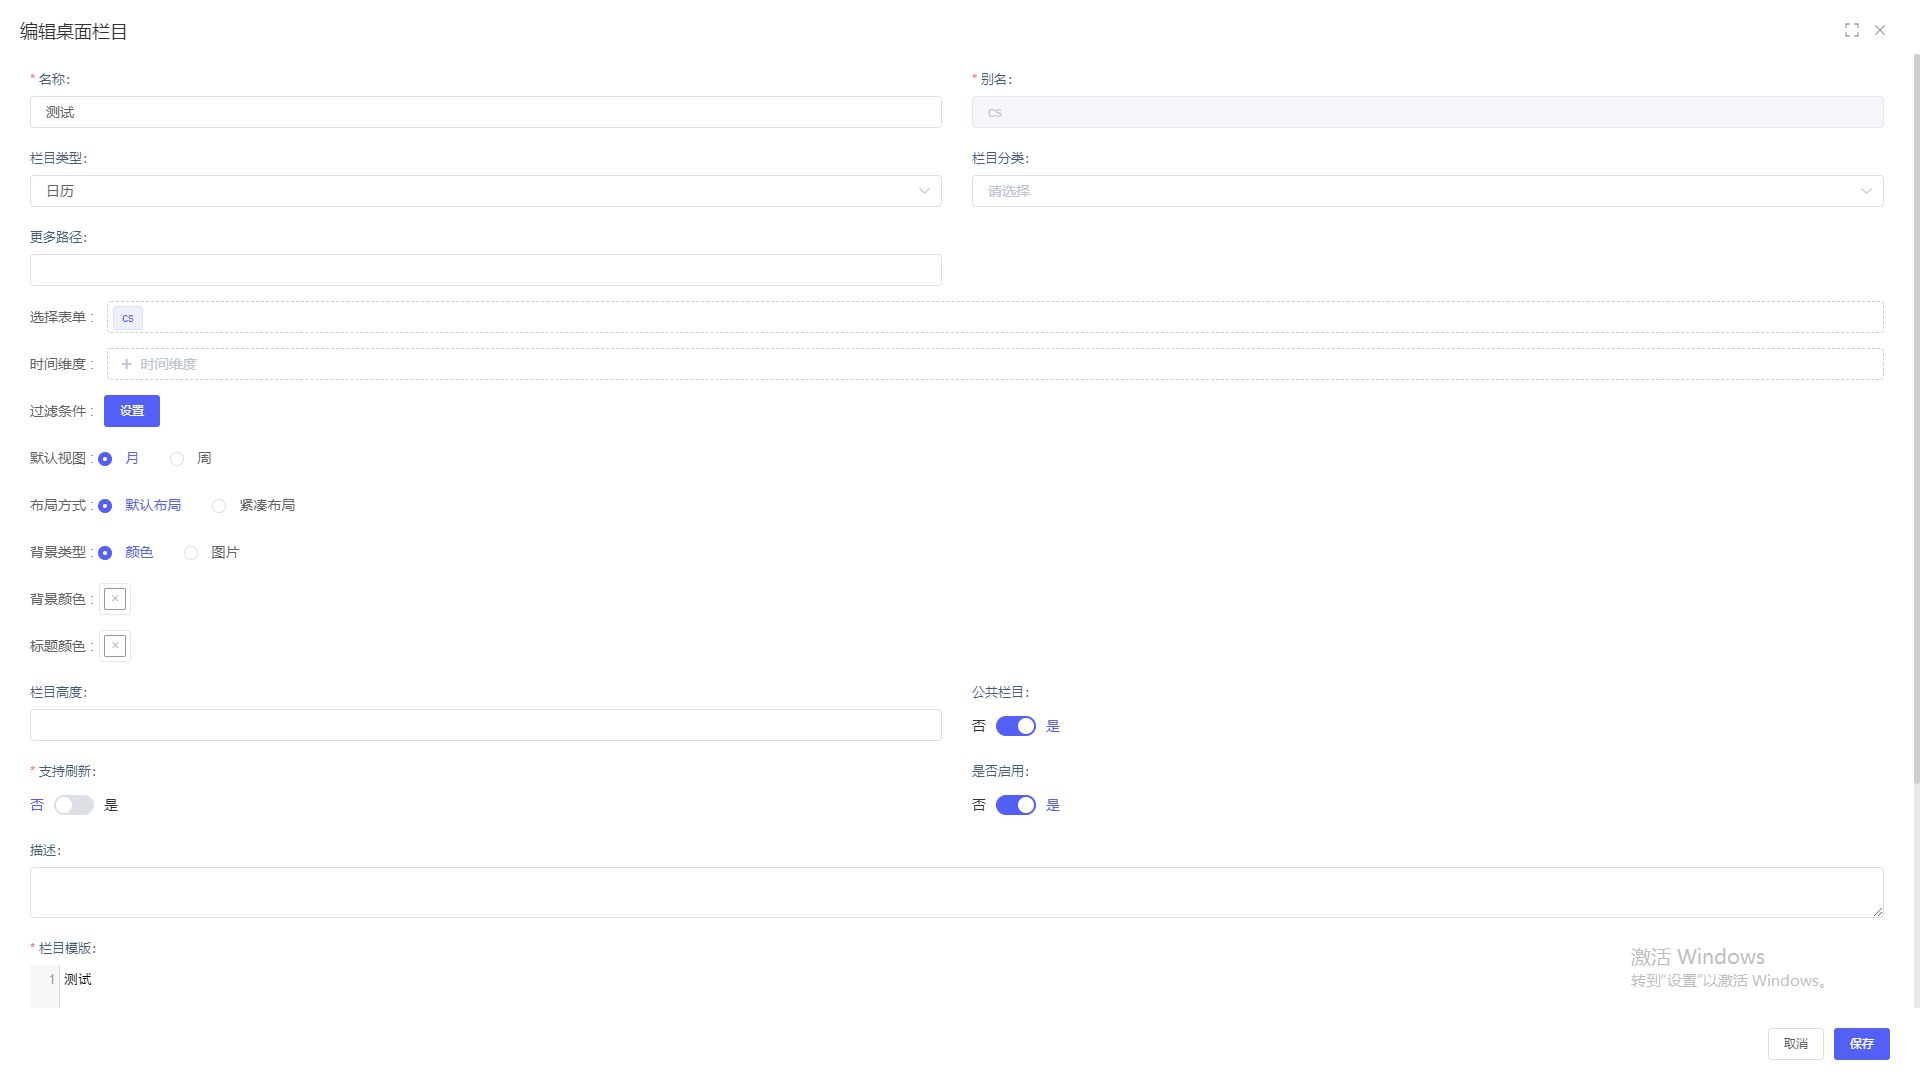Click the cs tag in 选择表单
The height and width of the screenshot is (1080, 1920).
tap(128, 318)
